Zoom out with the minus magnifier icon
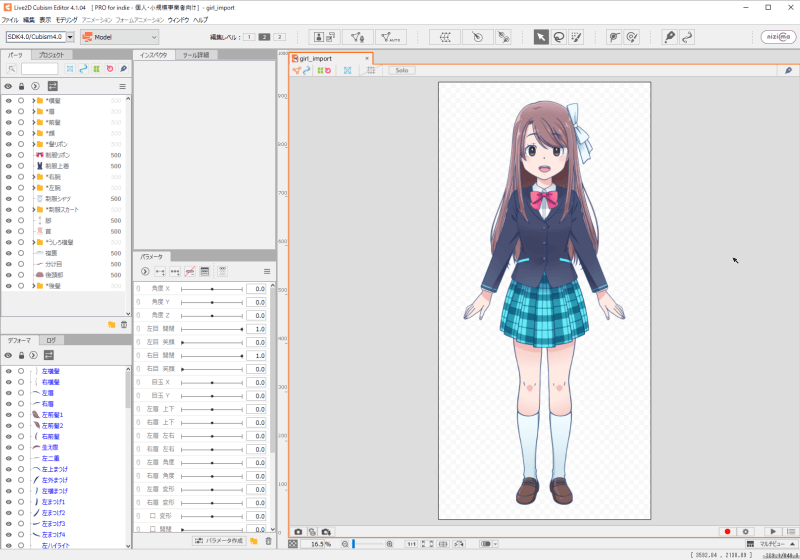 [345, 544]
